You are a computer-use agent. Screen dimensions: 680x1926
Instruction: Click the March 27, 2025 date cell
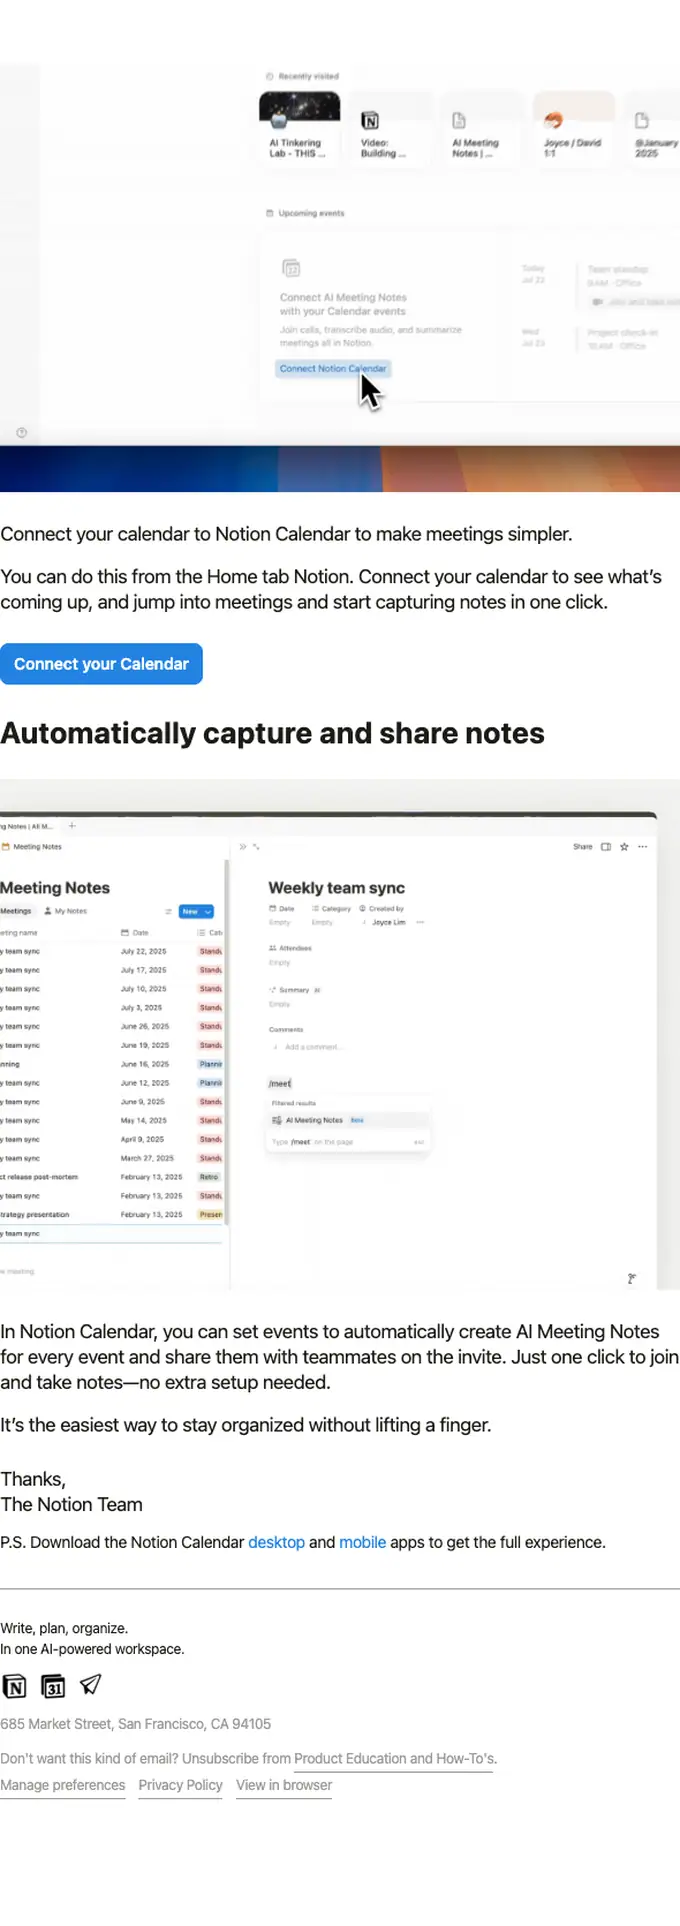(x=147, y=1158)
